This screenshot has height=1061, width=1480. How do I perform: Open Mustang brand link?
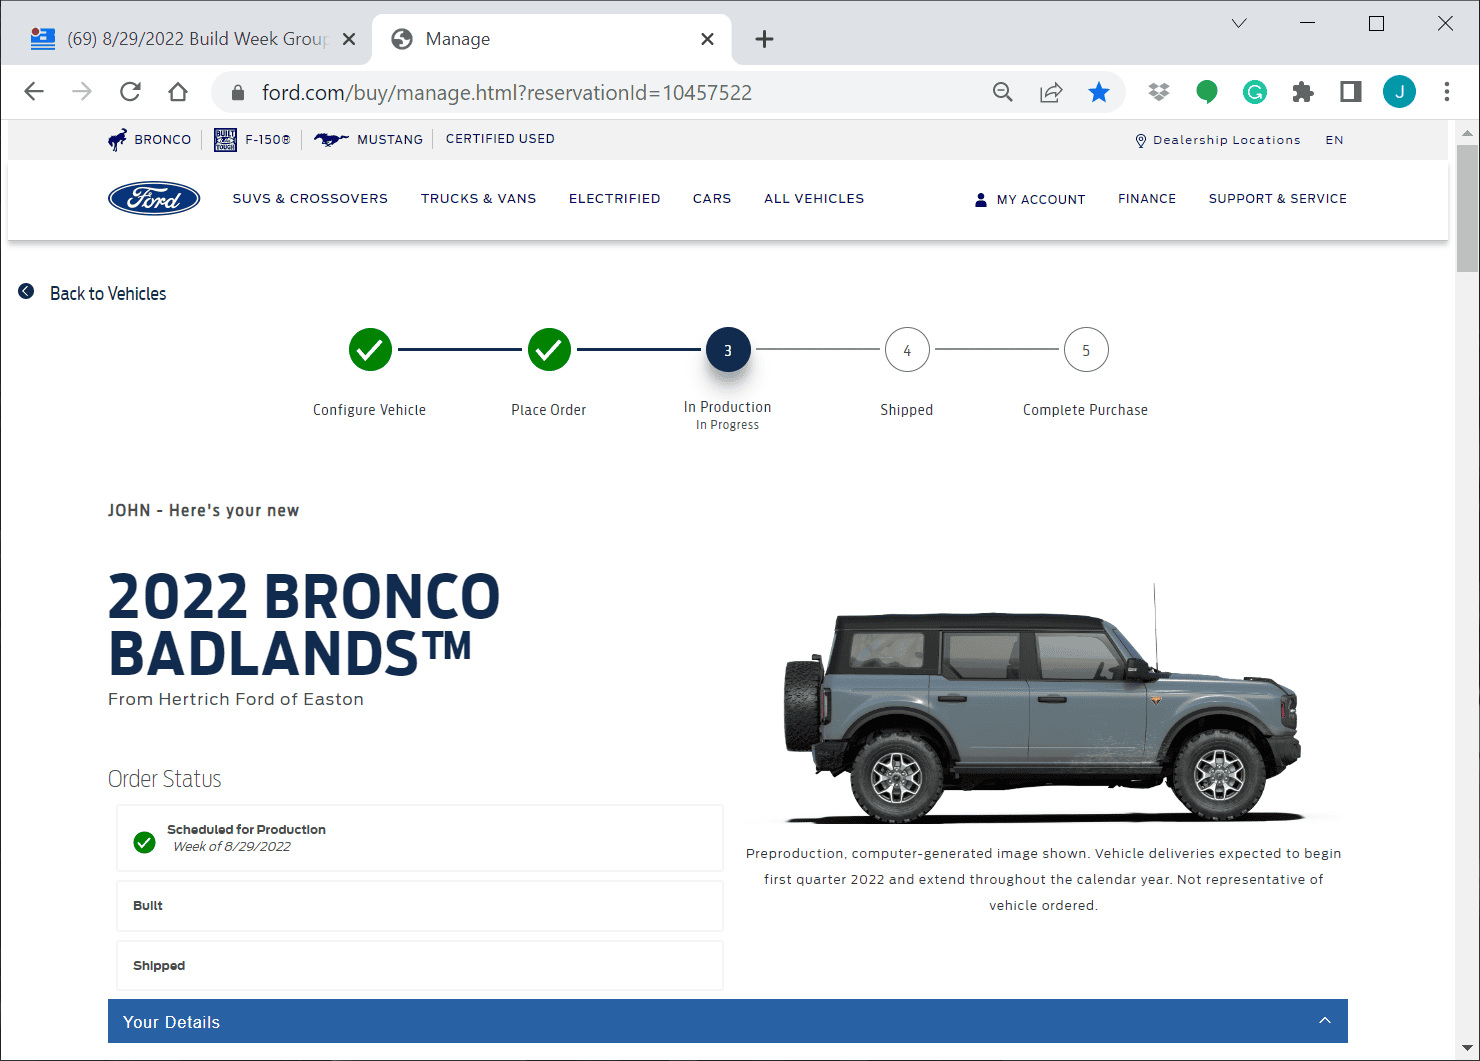tap(368, 140)
